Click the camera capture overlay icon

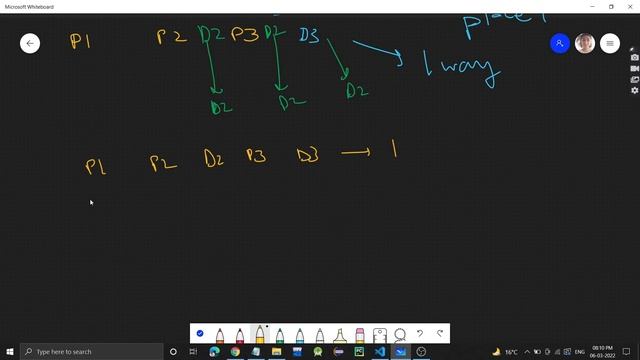[x=635, y=58]
